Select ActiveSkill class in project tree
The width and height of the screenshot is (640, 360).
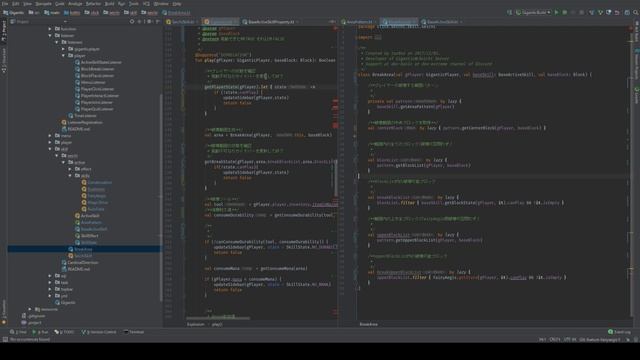(x=87, y=216)
